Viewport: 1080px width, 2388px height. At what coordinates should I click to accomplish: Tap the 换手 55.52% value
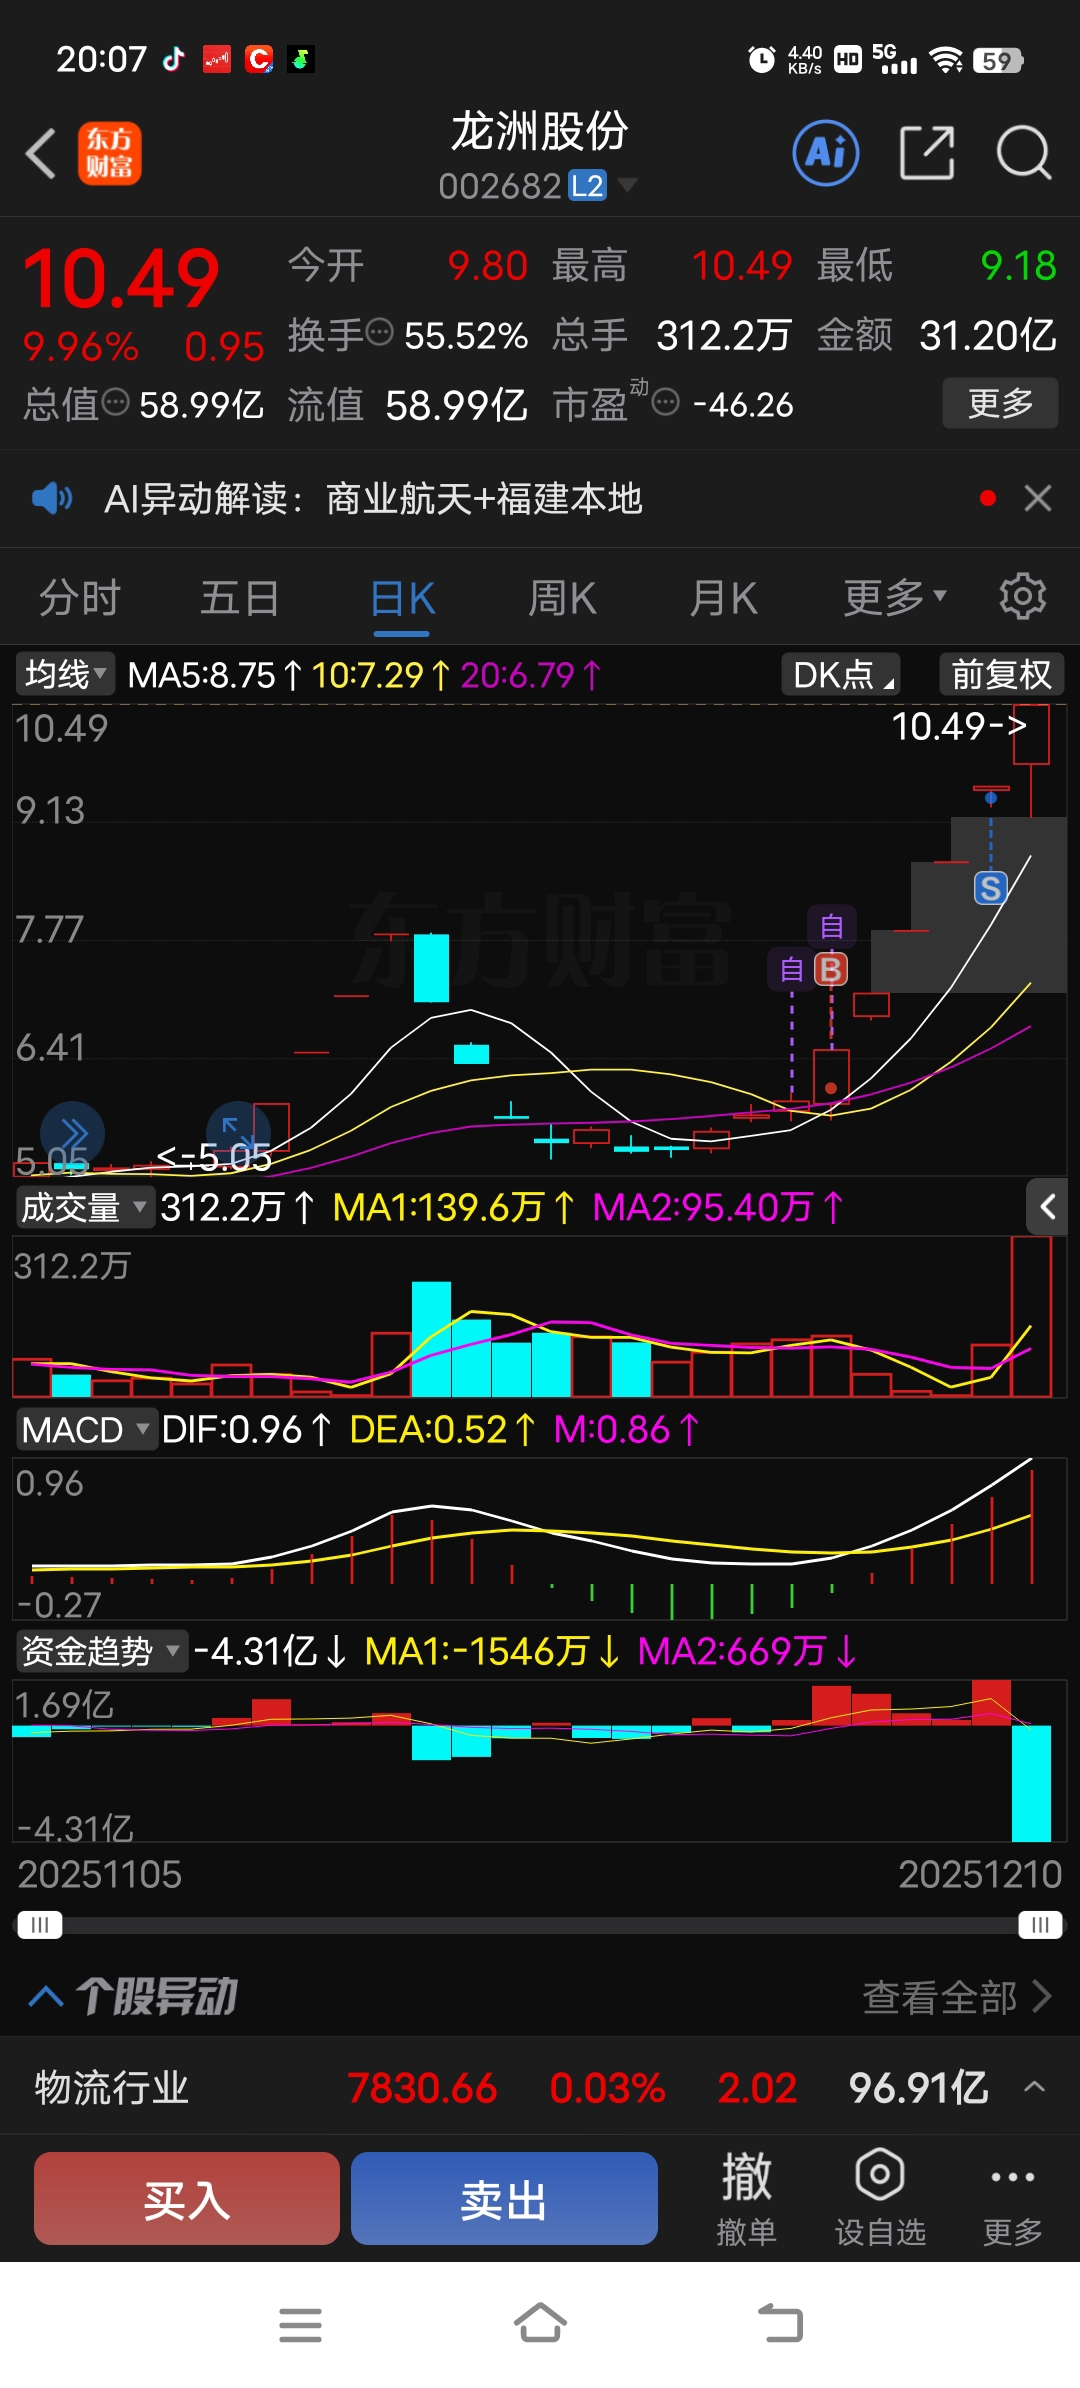tap(466, 336)
